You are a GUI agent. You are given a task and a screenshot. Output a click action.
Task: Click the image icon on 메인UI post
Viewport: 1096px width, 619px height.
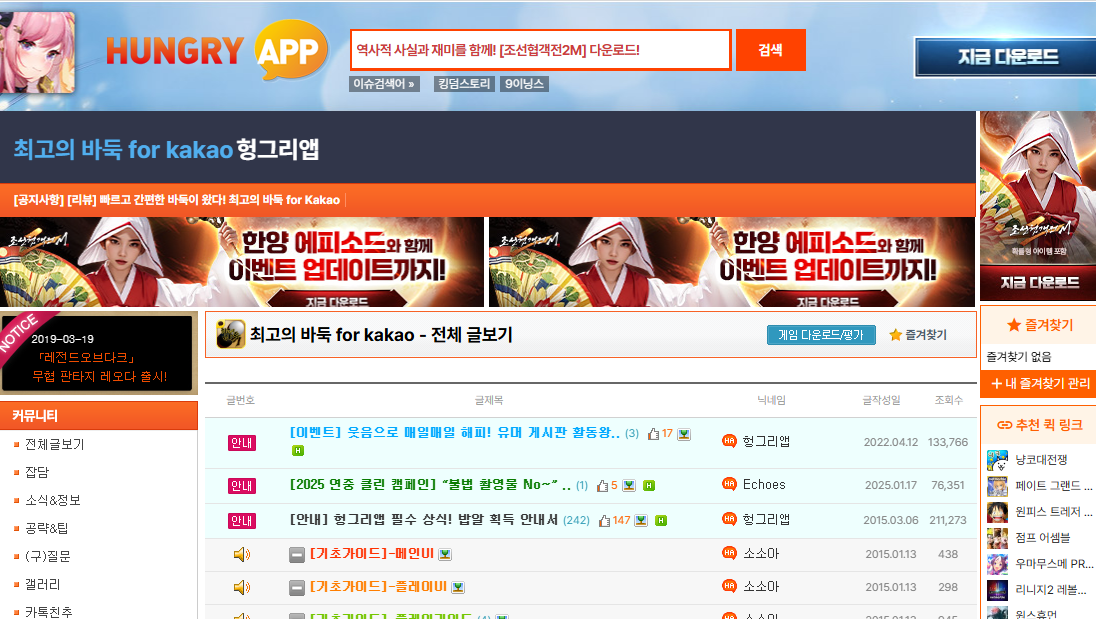click(x=445, y=555)
